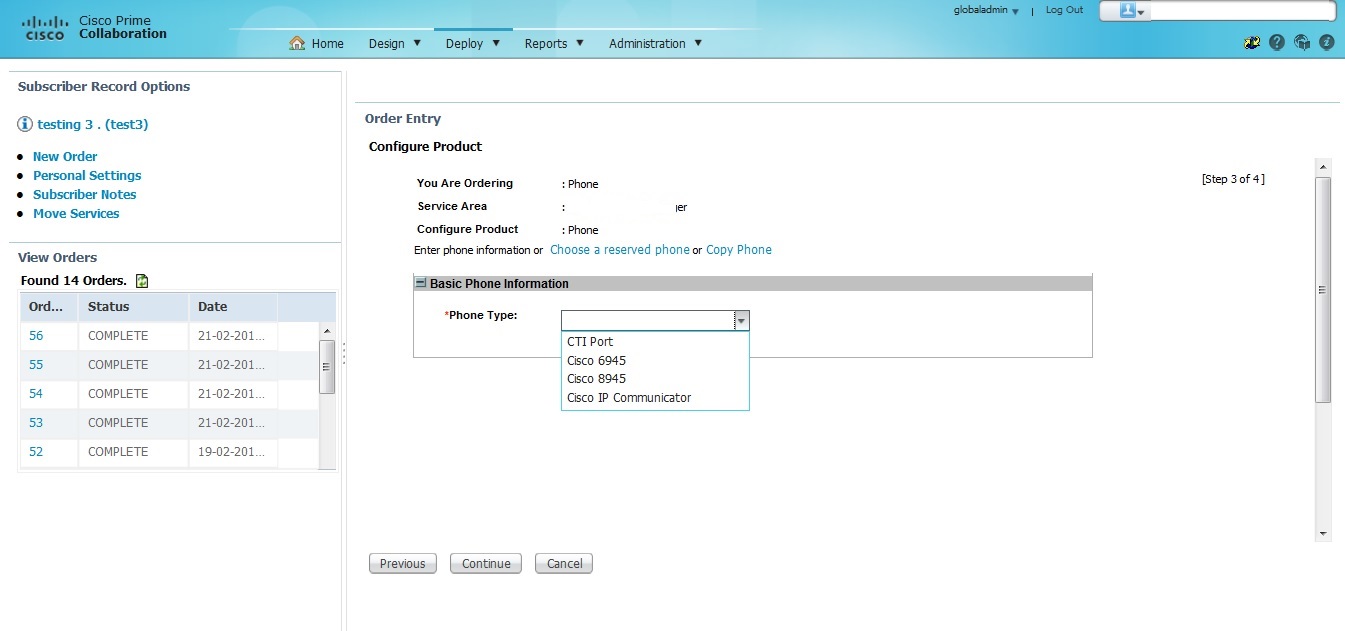Click the yellow-arrows globe icon in header
The height and width of the screenshot is (631, 1345).
click(x=1252, y=43)
